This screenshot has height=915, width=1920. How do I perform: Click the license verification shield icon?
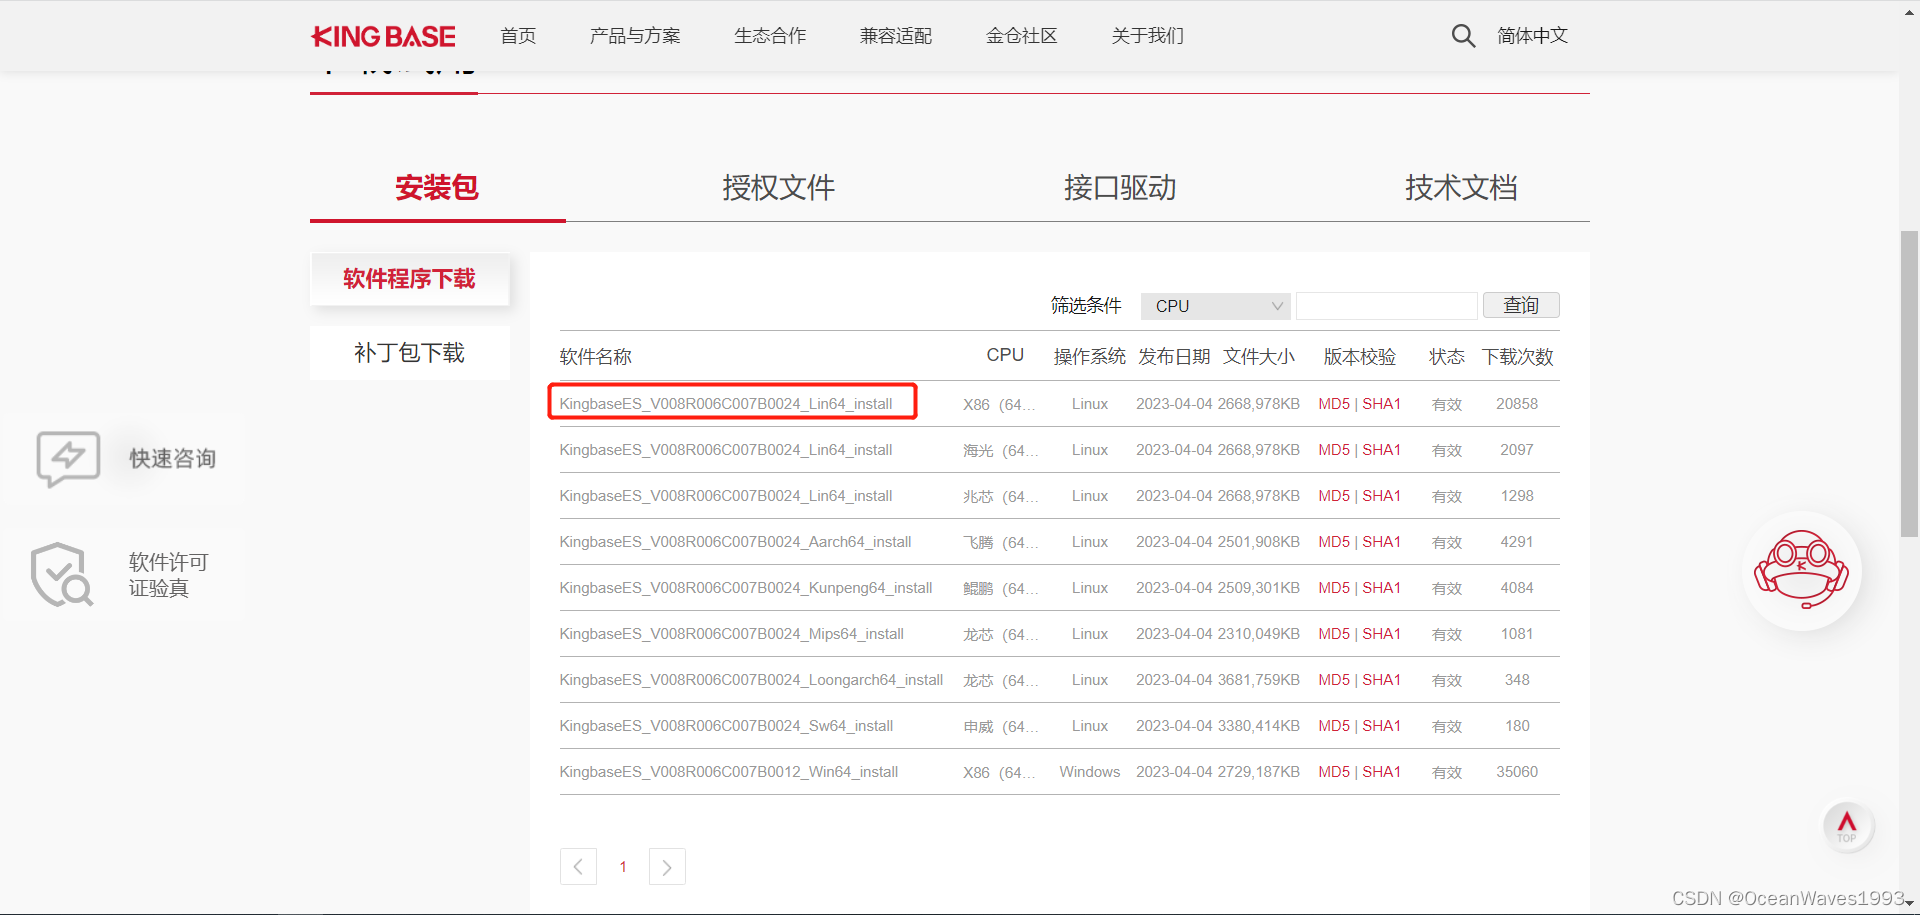(62, 574)
